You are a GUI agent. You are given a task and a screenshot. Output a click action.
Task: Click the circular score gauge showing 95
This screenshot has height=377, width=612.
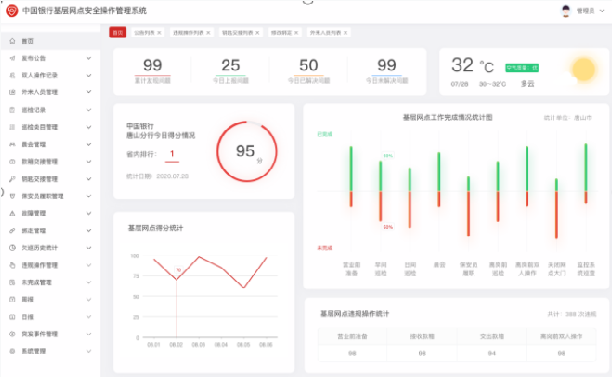tap(247, 151)
